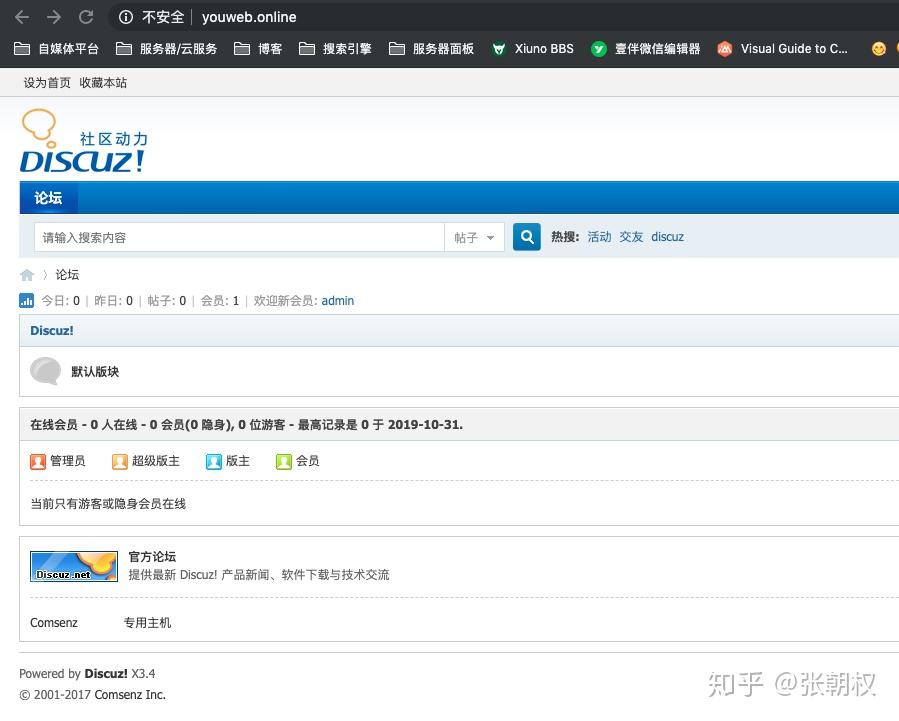Click the 管理员 red user icon
899x721 pixels.
click(38, 461)
